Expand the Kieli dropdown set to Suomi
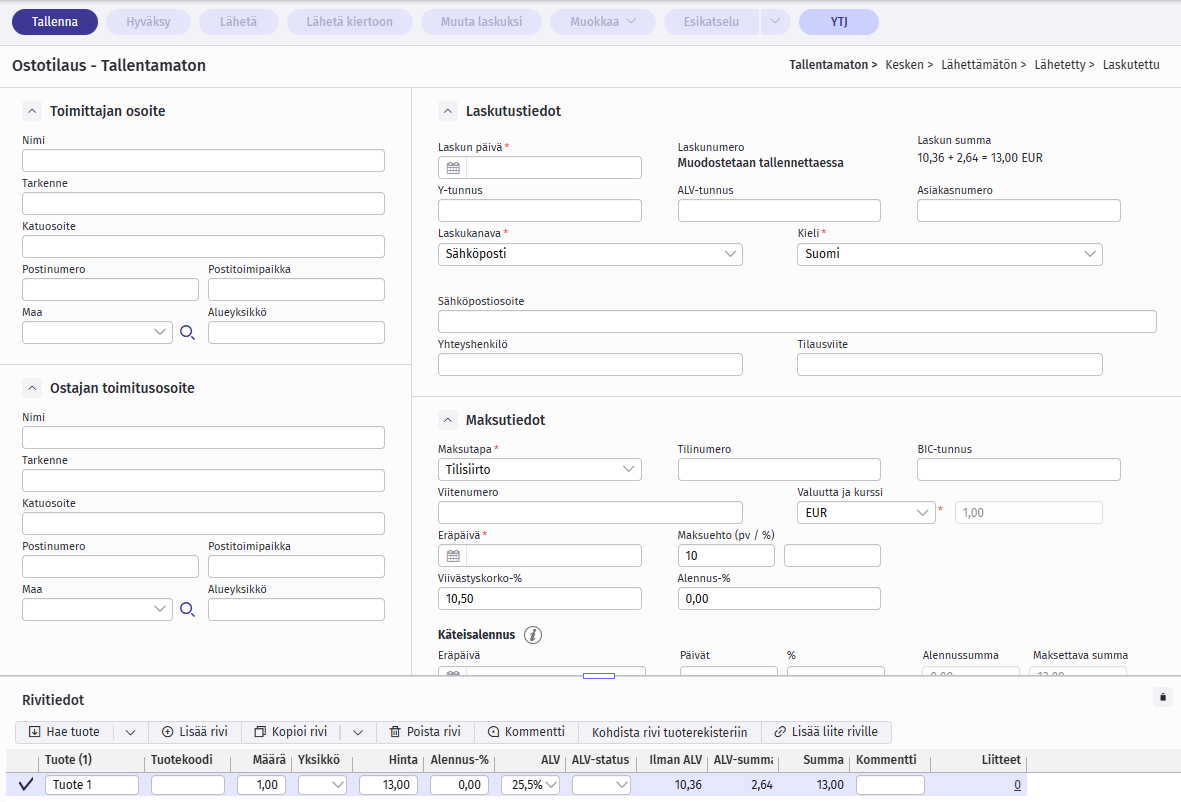 point(949,254)
